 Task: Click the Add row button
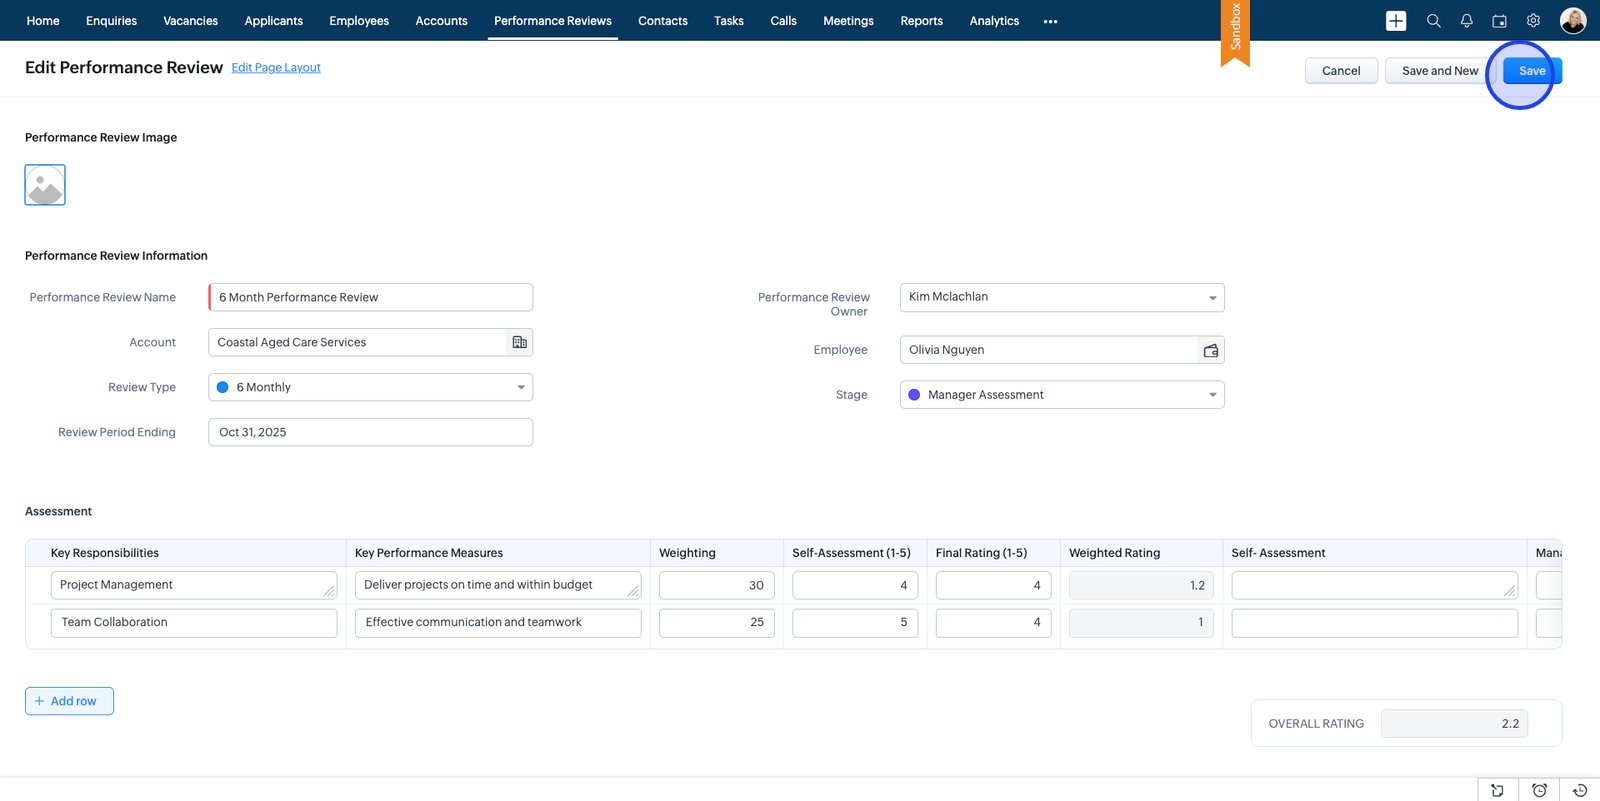pyautogui.click(x=69, y=701)
